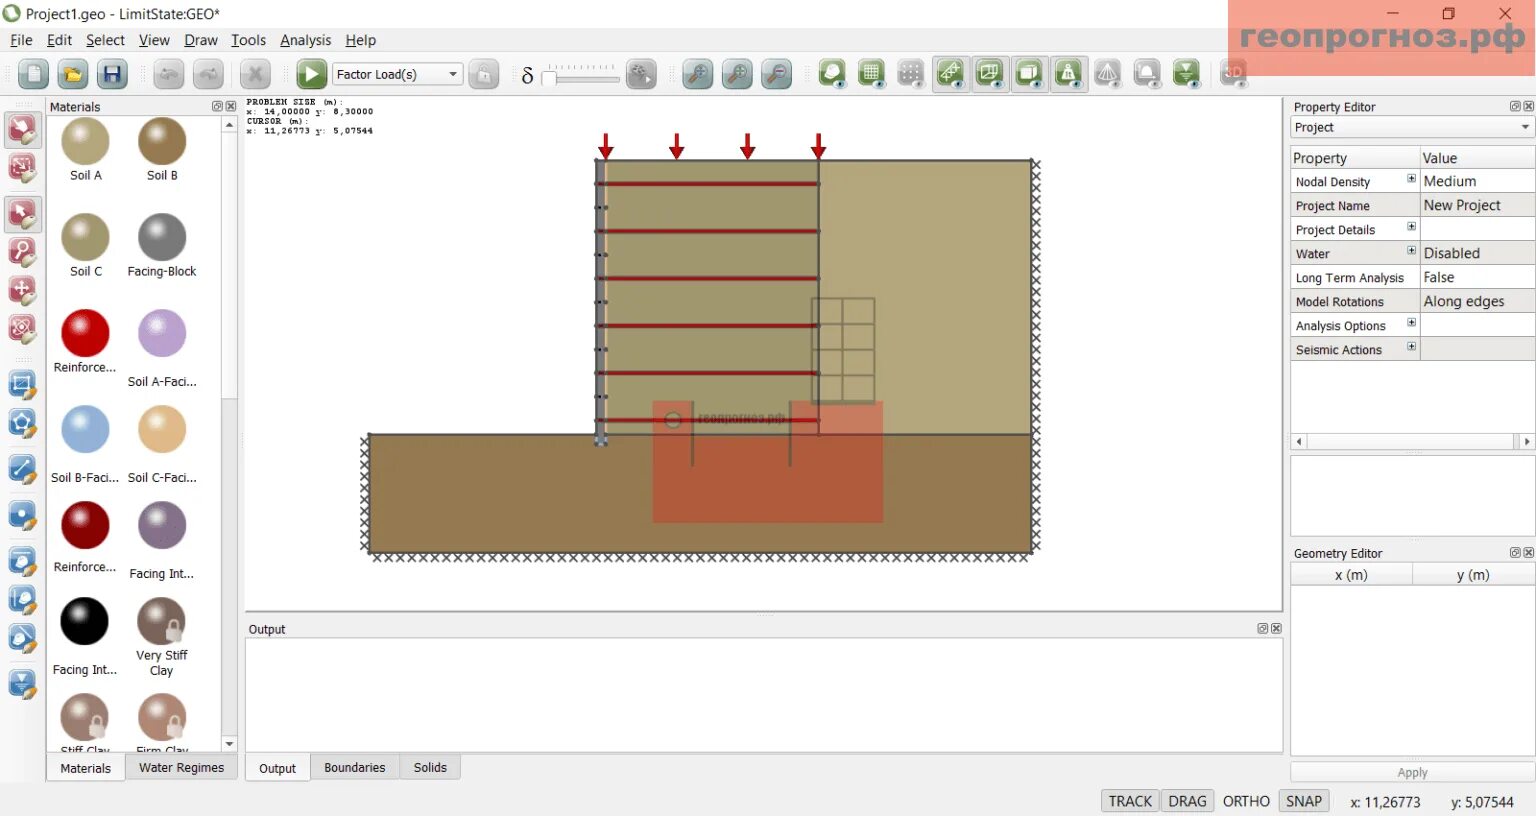Screen dimensions: 1536x816
Task: Expand the Nodal Density property
Action: pyautogui.click(x=1411, y=179)
